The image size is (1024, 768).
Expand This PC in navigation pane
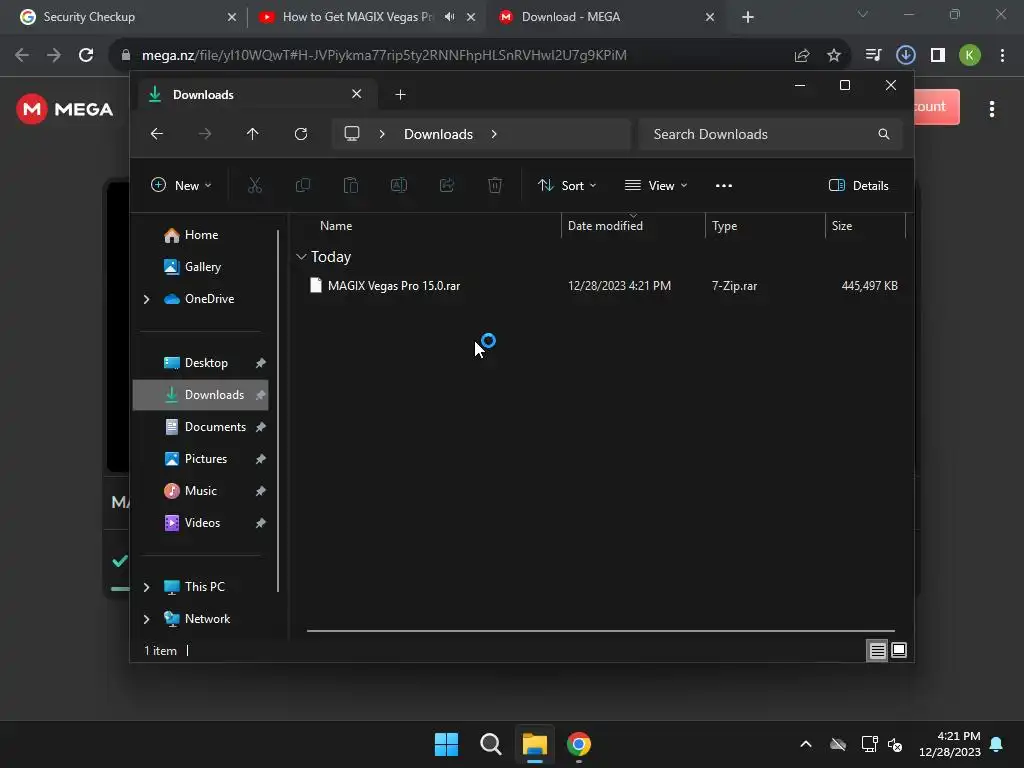146,587
